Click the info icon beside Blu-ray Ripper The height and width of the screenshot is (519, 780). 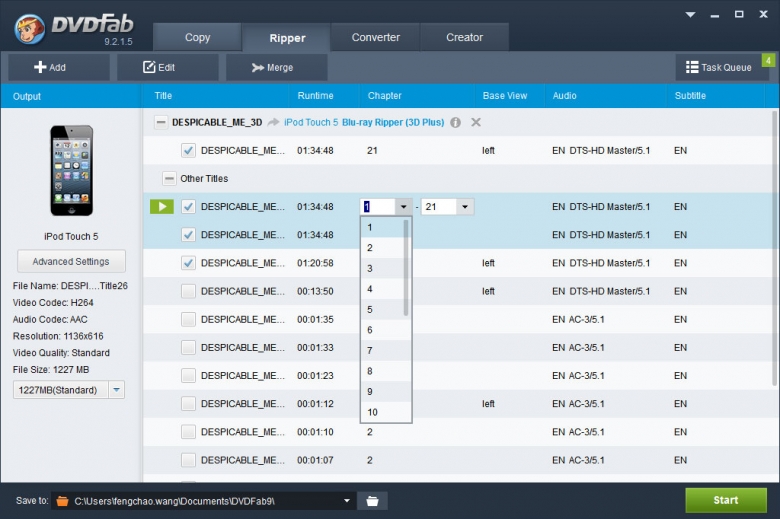tap(455, 122)
